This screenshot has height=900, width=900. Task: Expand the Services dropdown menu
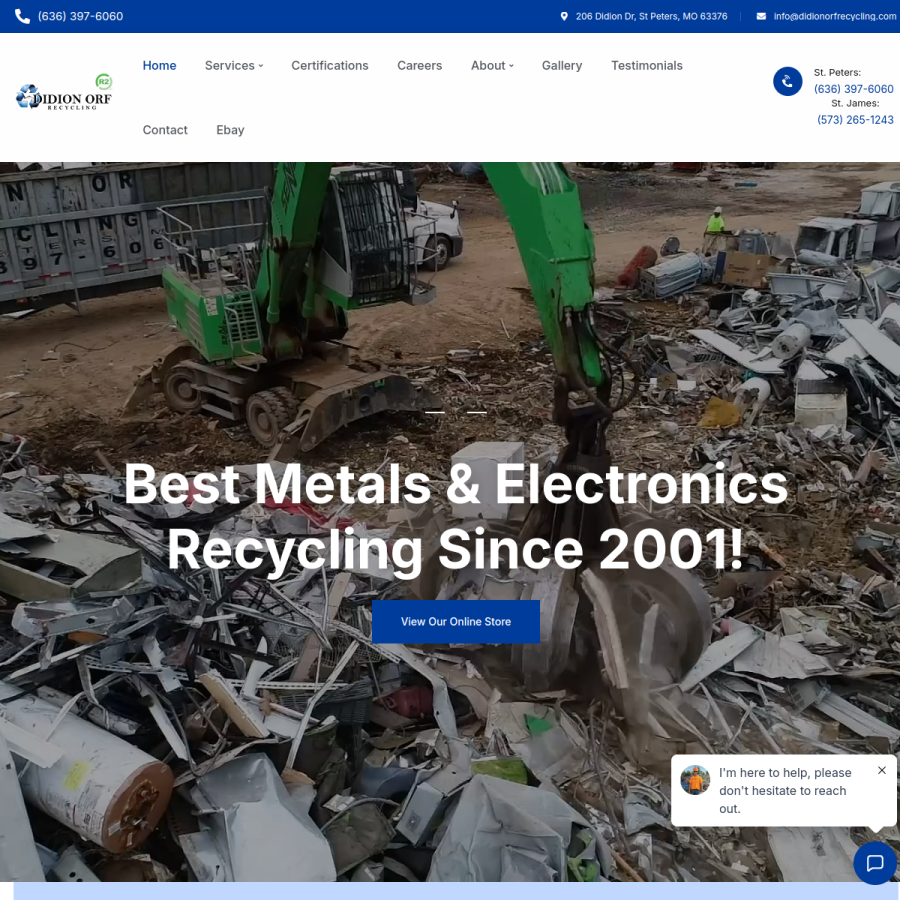[234, 65]
